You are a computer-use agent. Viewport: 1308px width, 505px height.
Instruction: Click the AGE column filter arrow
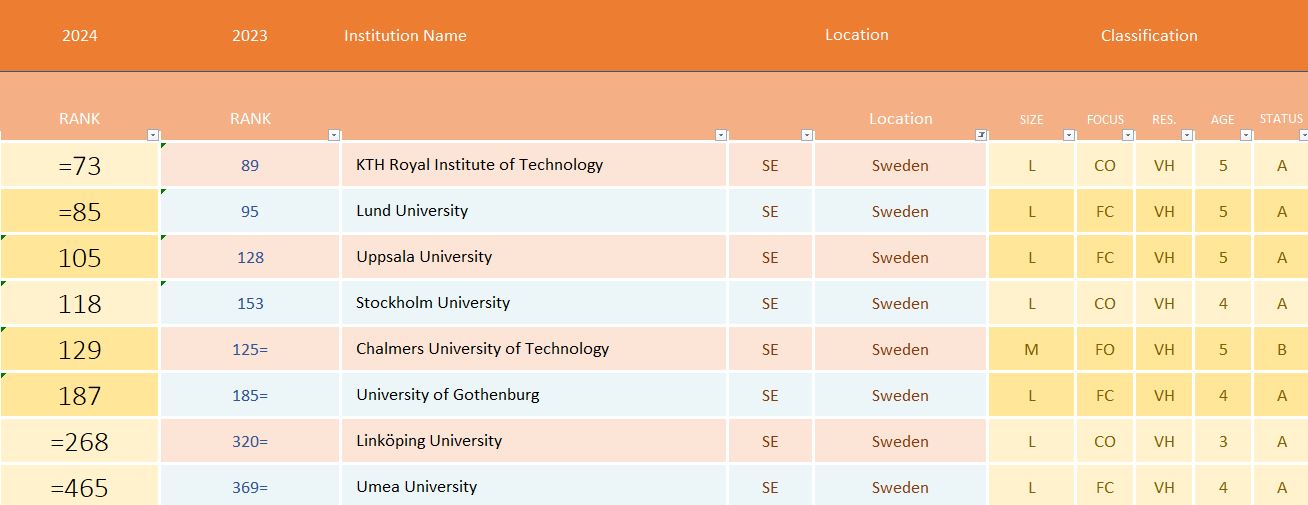click(1246, 135)
